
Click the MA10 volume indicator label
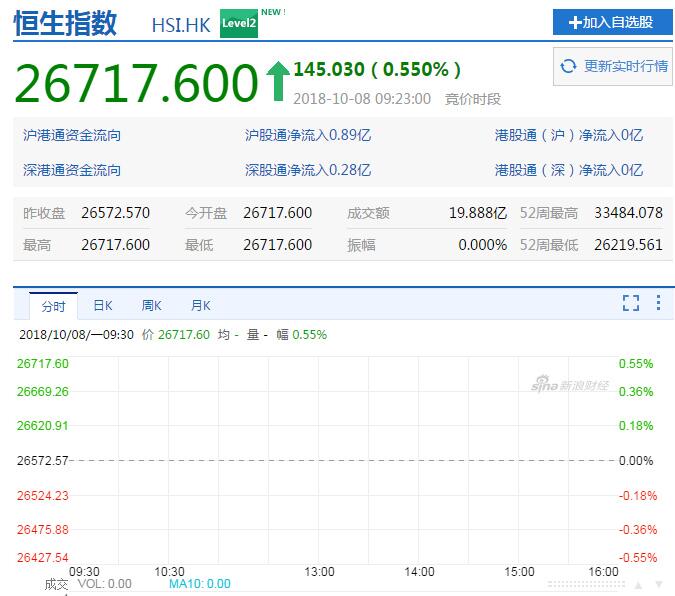coord(199,584)
